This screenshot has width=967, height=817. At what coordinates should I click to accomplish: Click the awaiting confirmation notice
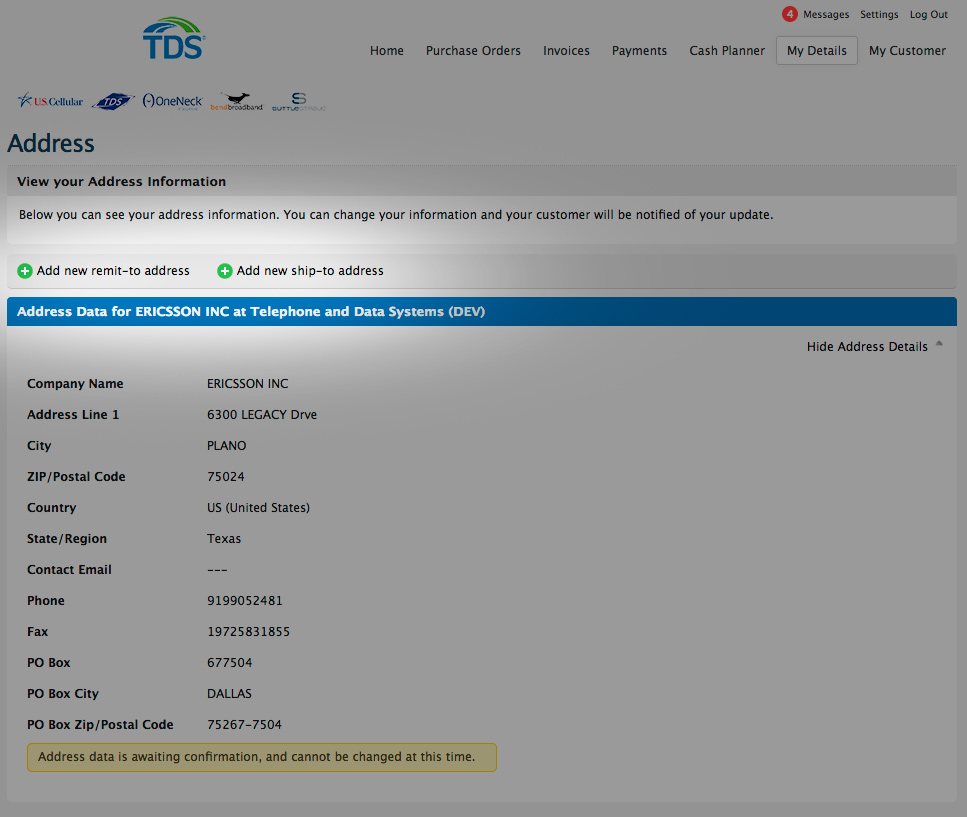click(261, 757)
